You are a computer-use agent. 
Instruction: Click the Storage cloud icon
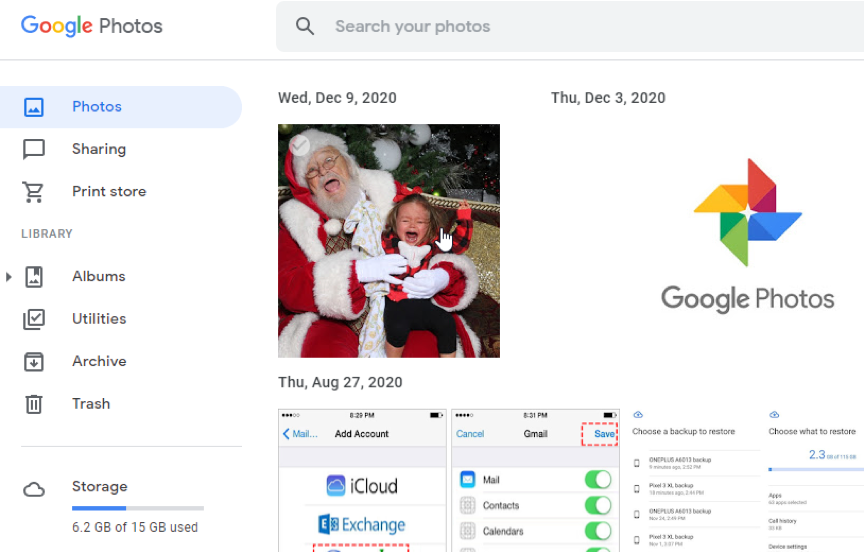(34, 489)
